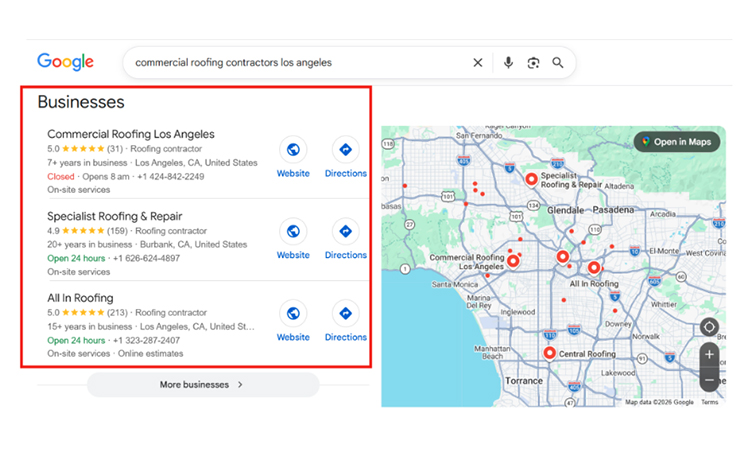Click the (31) reviews count
The width and height of the screenshot is (750, 450).
(x=115, y=149)
